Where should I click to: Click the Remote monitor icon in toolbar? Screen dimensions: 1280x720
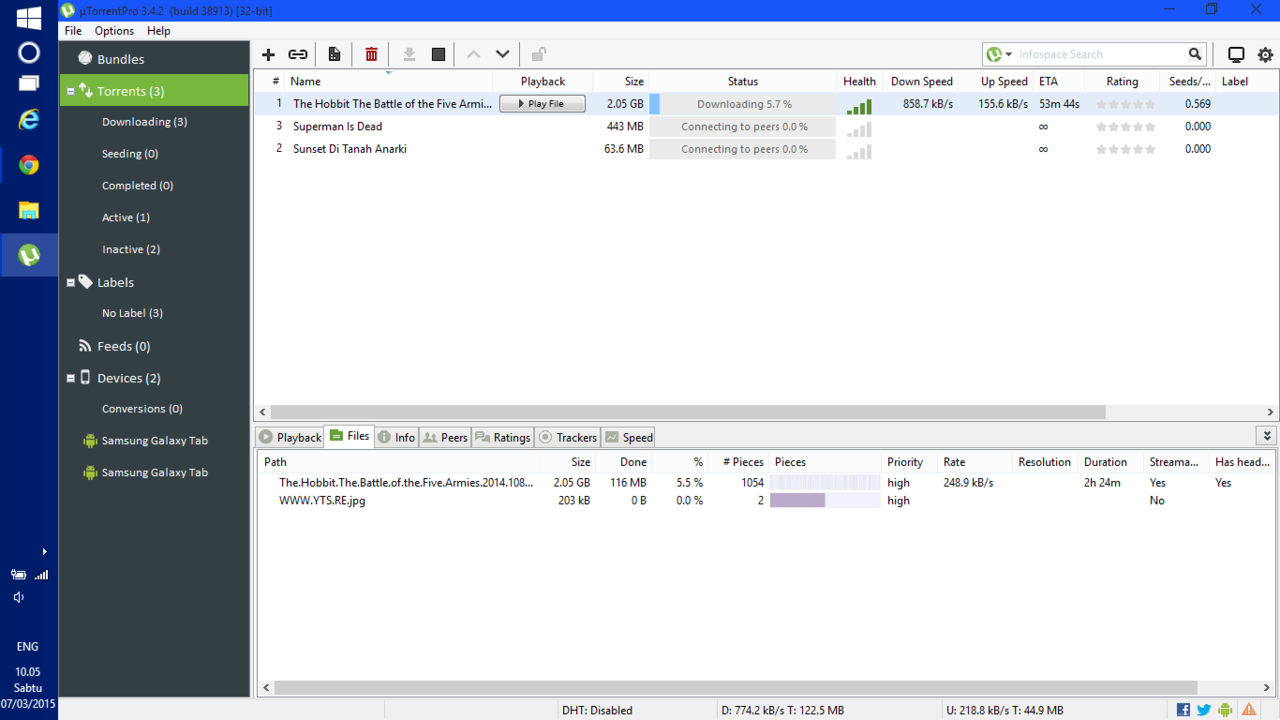click(x=1236, y=55)
